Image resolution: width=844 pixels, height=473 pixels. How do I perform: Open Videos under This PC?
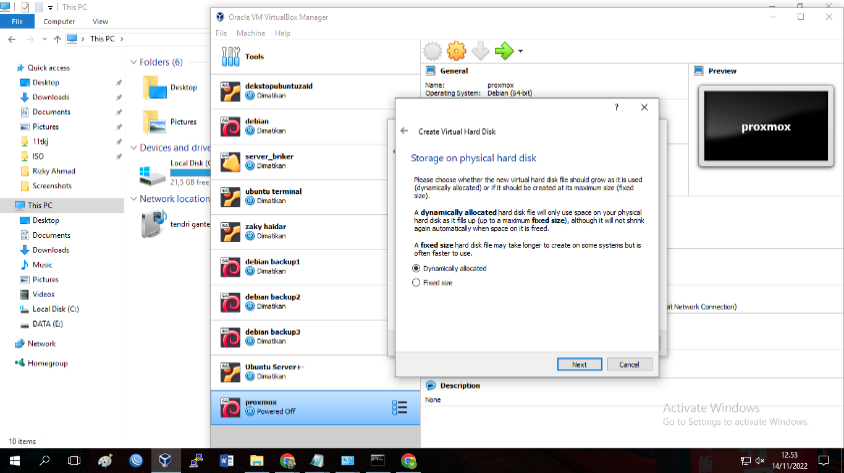coord(43,294)
